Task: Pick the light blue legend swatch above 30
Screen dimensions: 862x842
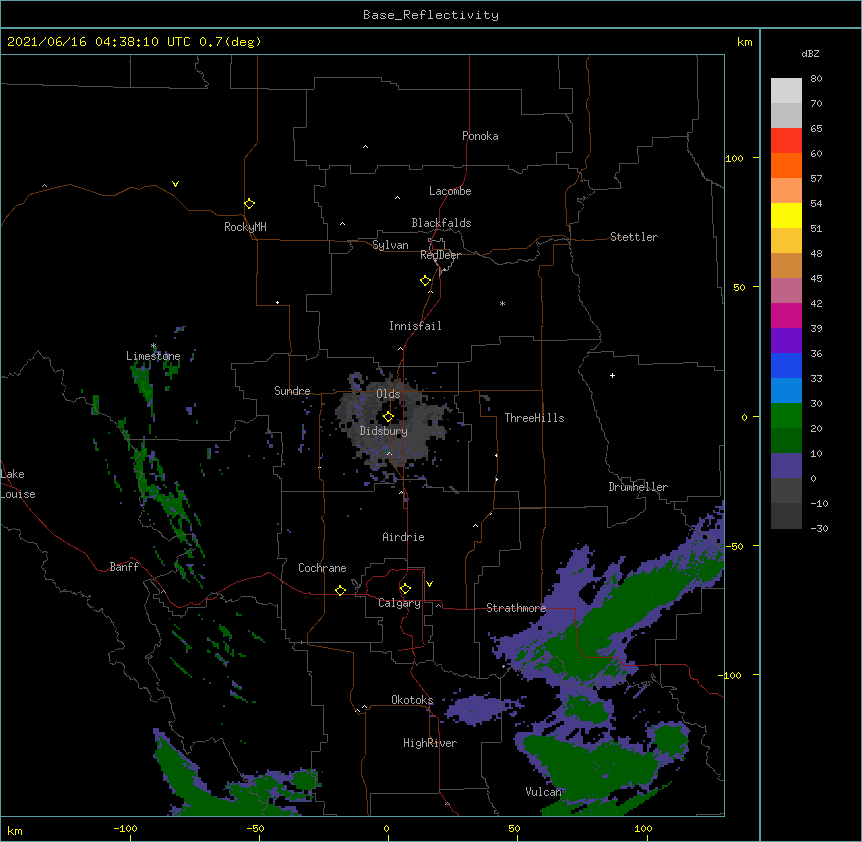Action: click(x=786, y=390)
